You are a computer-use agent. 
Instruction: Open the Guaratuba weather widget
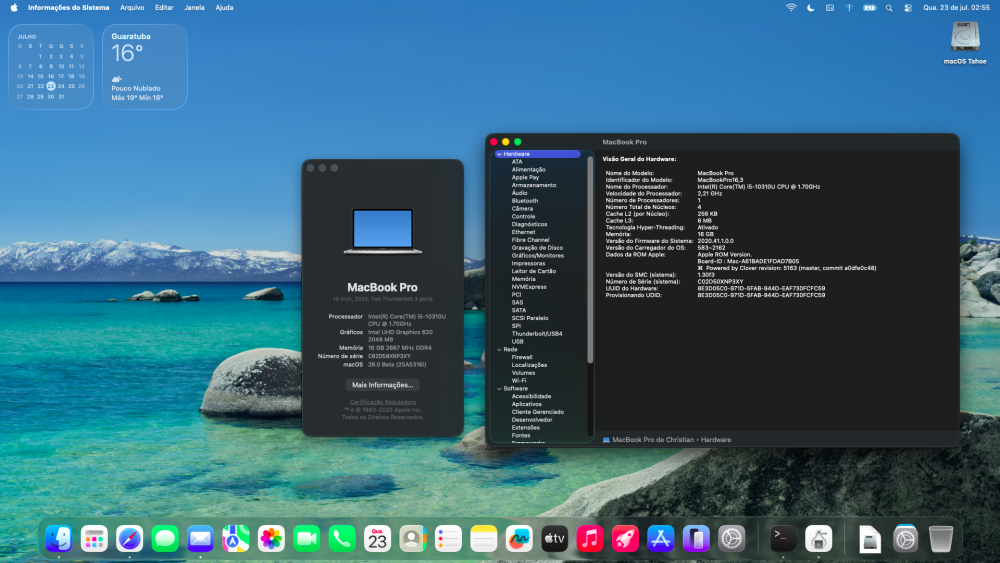[145, 67]
